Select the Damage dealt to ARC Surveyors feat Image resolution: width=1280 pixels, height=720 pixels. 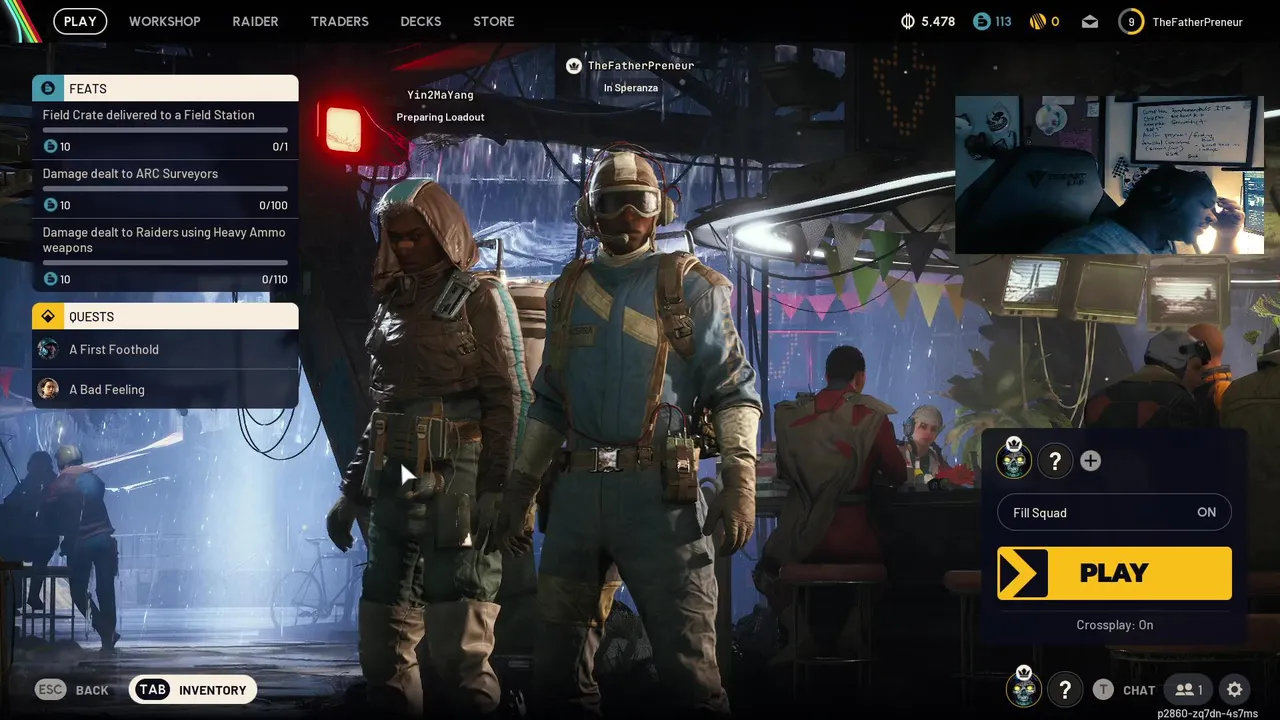point(165,190)
